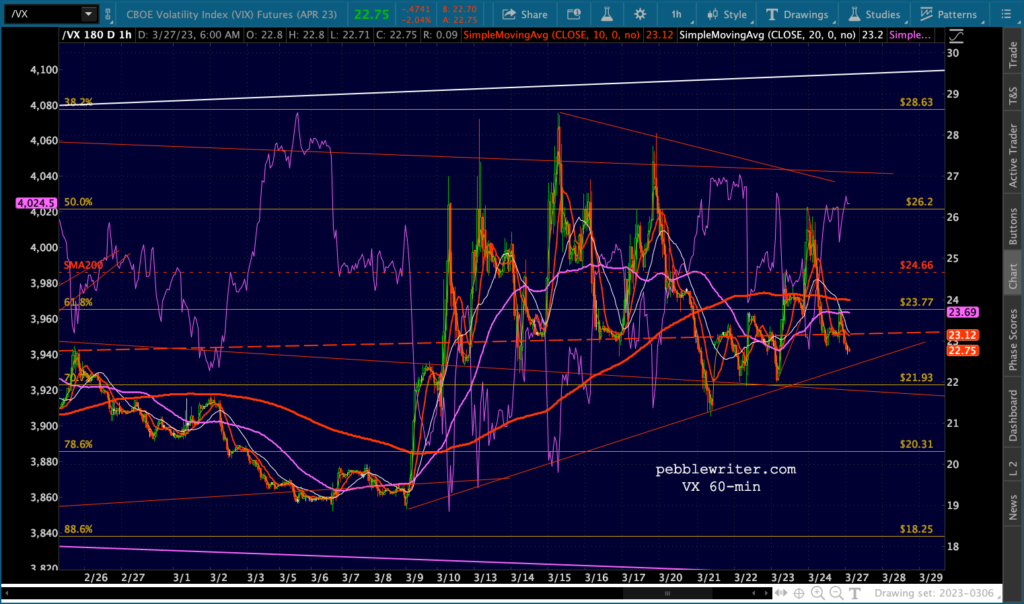
Task: Open the Drawings menu
Action: [797, 14]
